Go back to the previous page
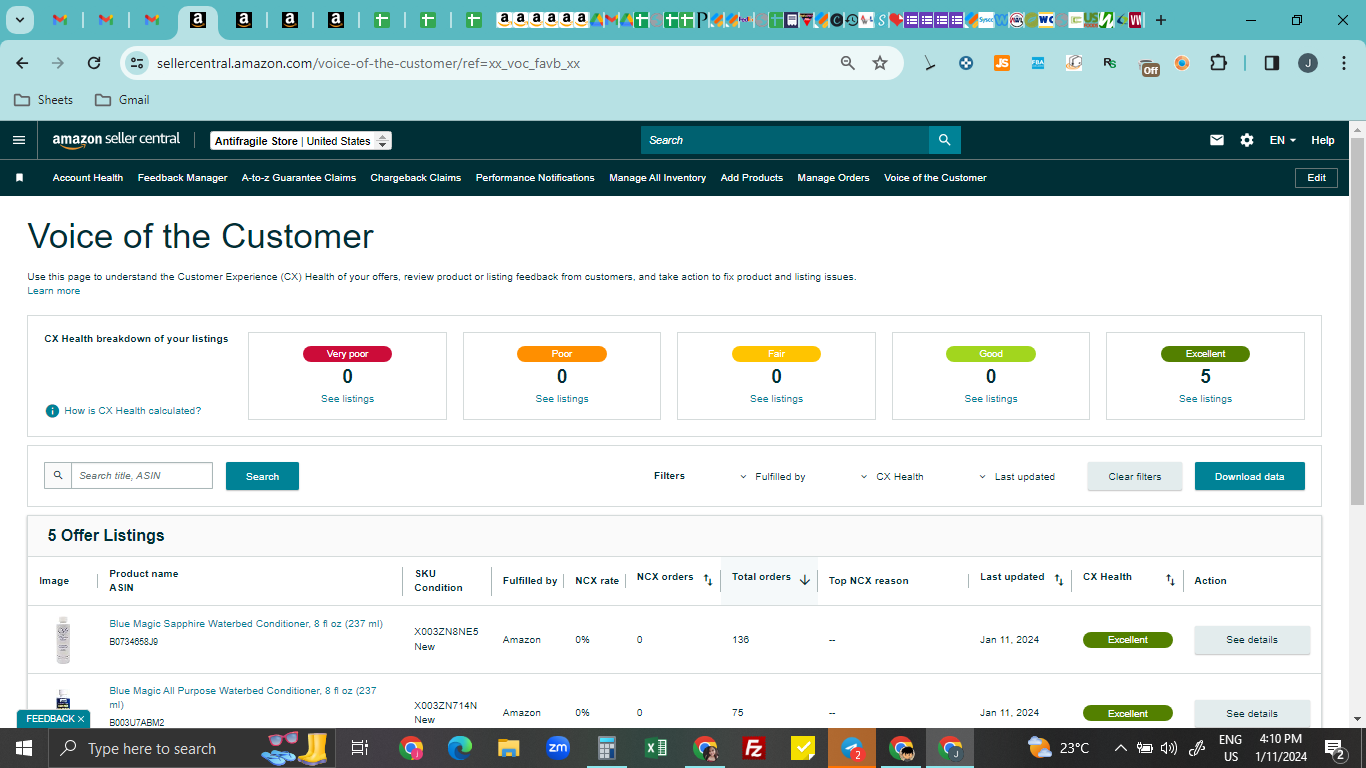This screenshot has width=1366, height=768. pos(22,63)
